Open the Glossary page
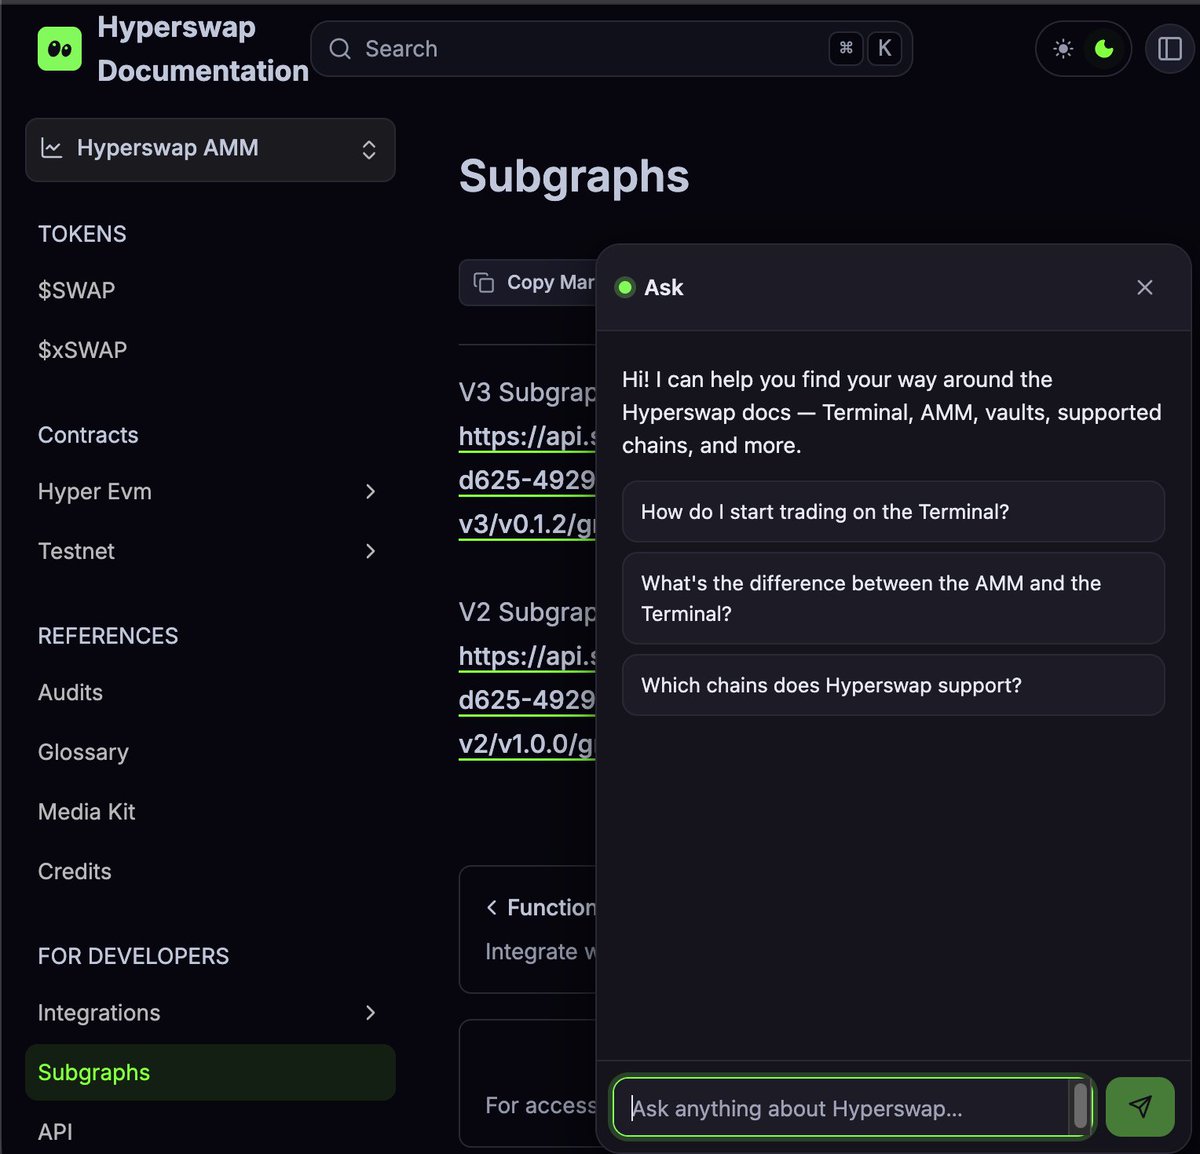This screenshot has height=1154, width=1200. click(x=83, y=752)
